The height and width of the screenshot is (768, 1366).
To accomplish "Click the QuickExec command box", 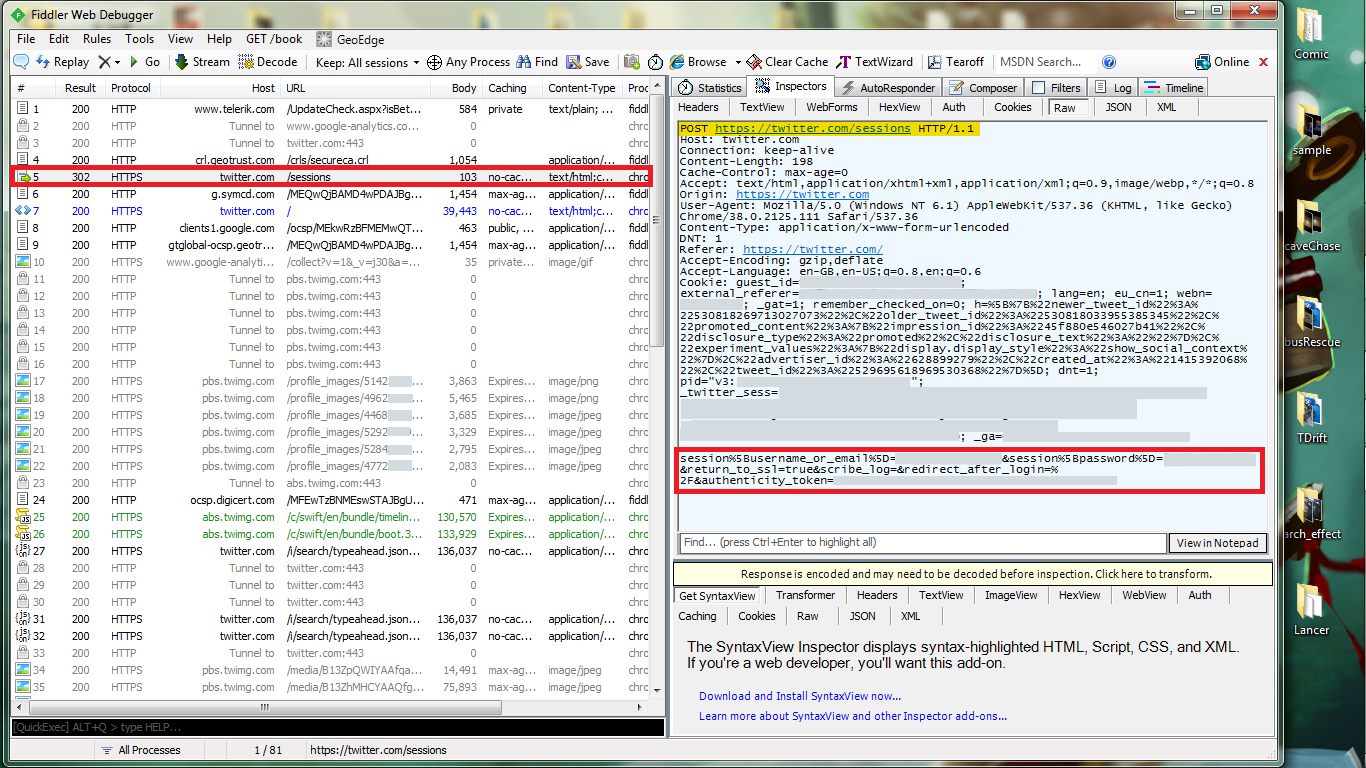I will [338, 728].
